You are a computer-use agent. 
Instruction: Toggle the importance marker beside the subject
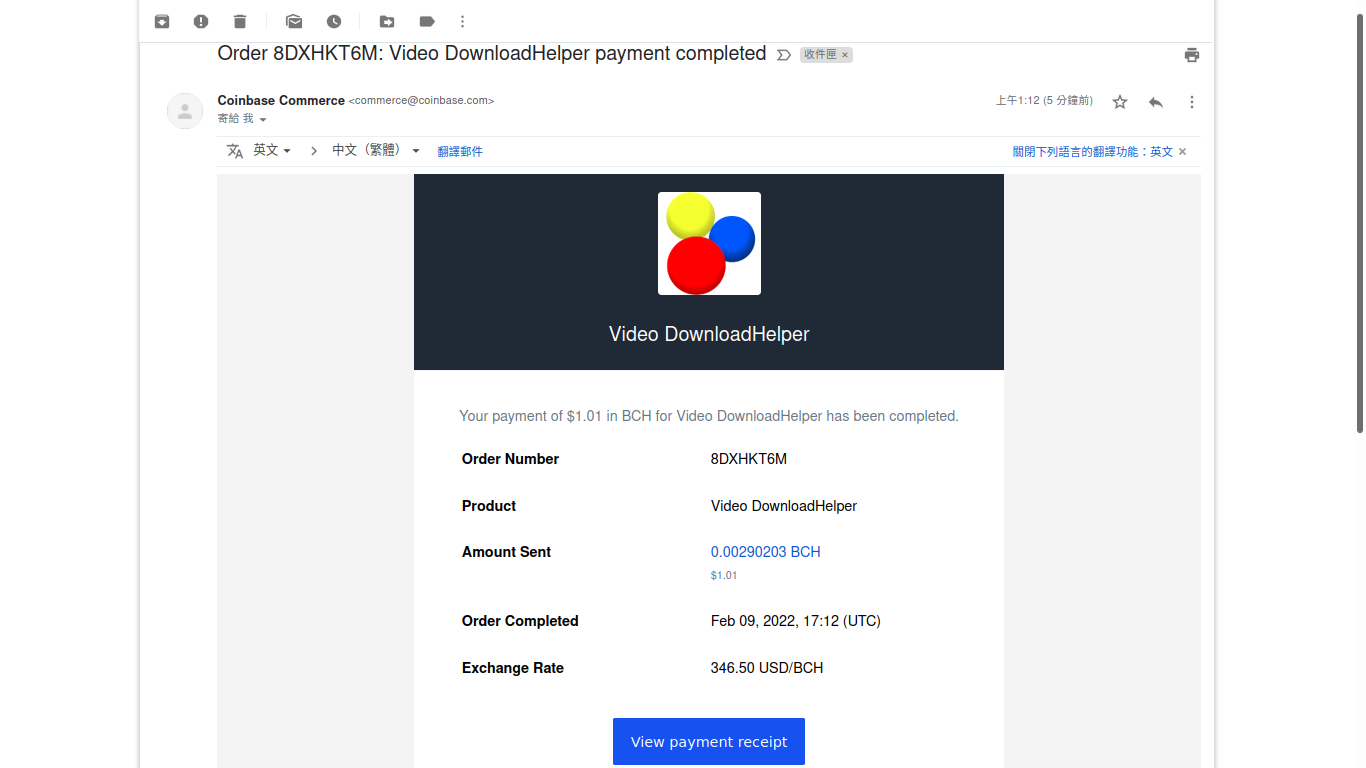[784, 55]
